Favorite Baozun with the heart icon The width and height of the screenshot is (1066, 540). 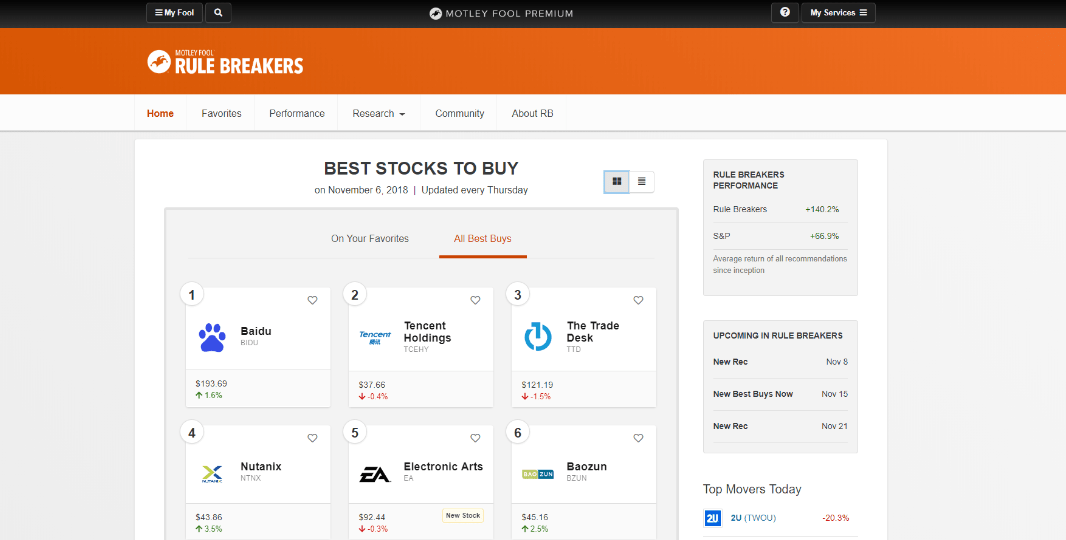pos(638,438)
